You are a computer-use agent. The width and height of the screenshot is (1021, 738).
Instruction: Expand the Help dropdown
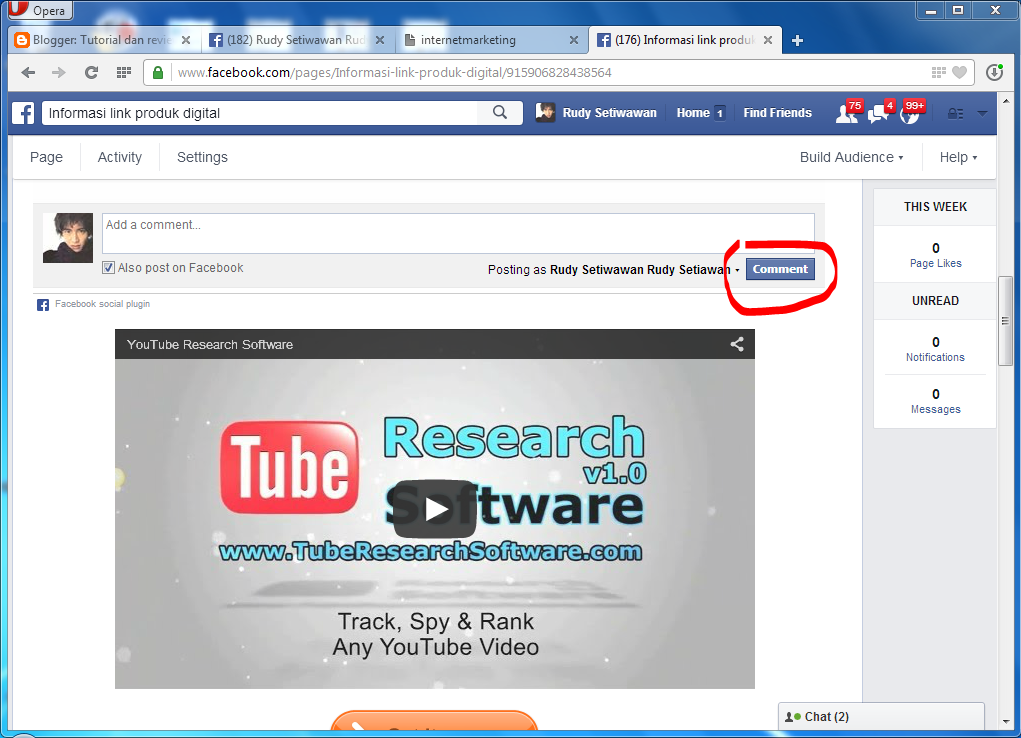958,157
